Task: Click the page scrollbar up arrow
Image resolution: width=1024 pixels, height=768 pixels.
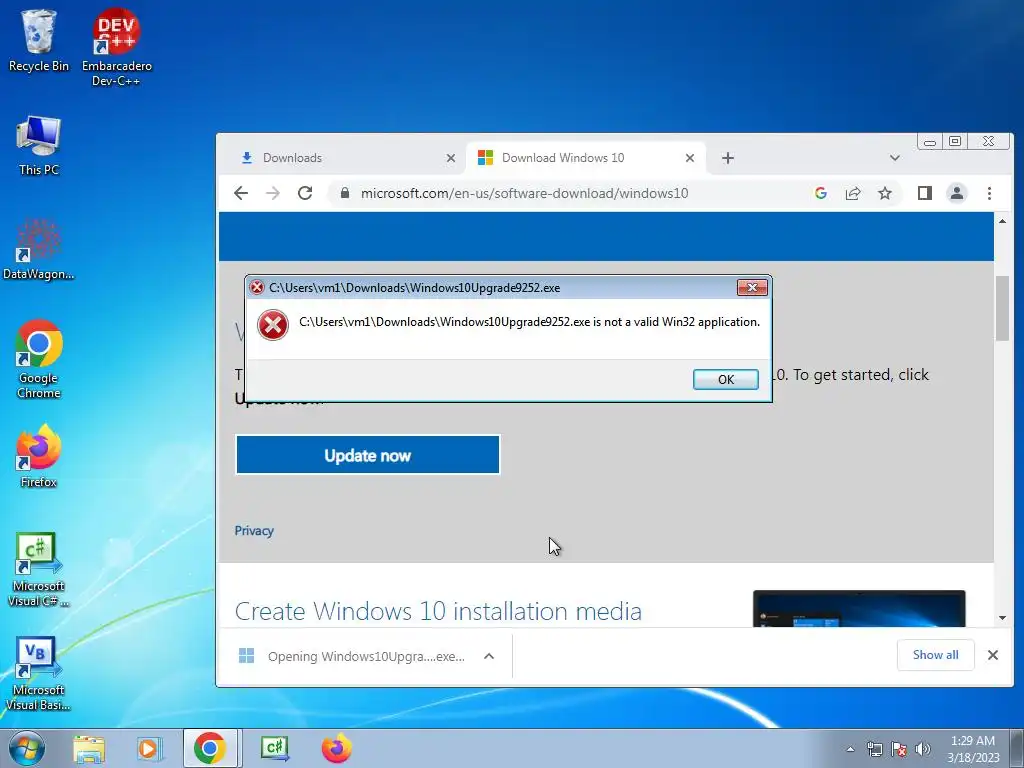Action: click(x=1002, y=221)
